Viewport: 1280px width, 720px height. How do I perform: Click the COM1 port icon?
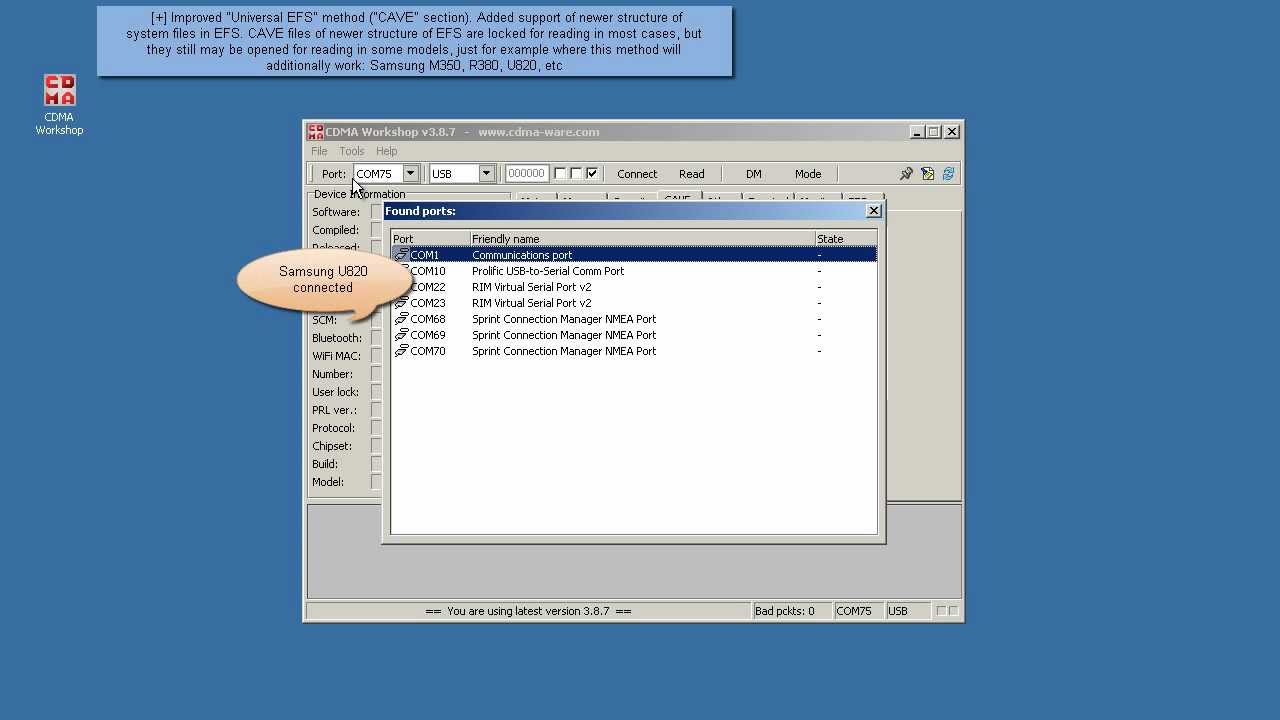401,255
